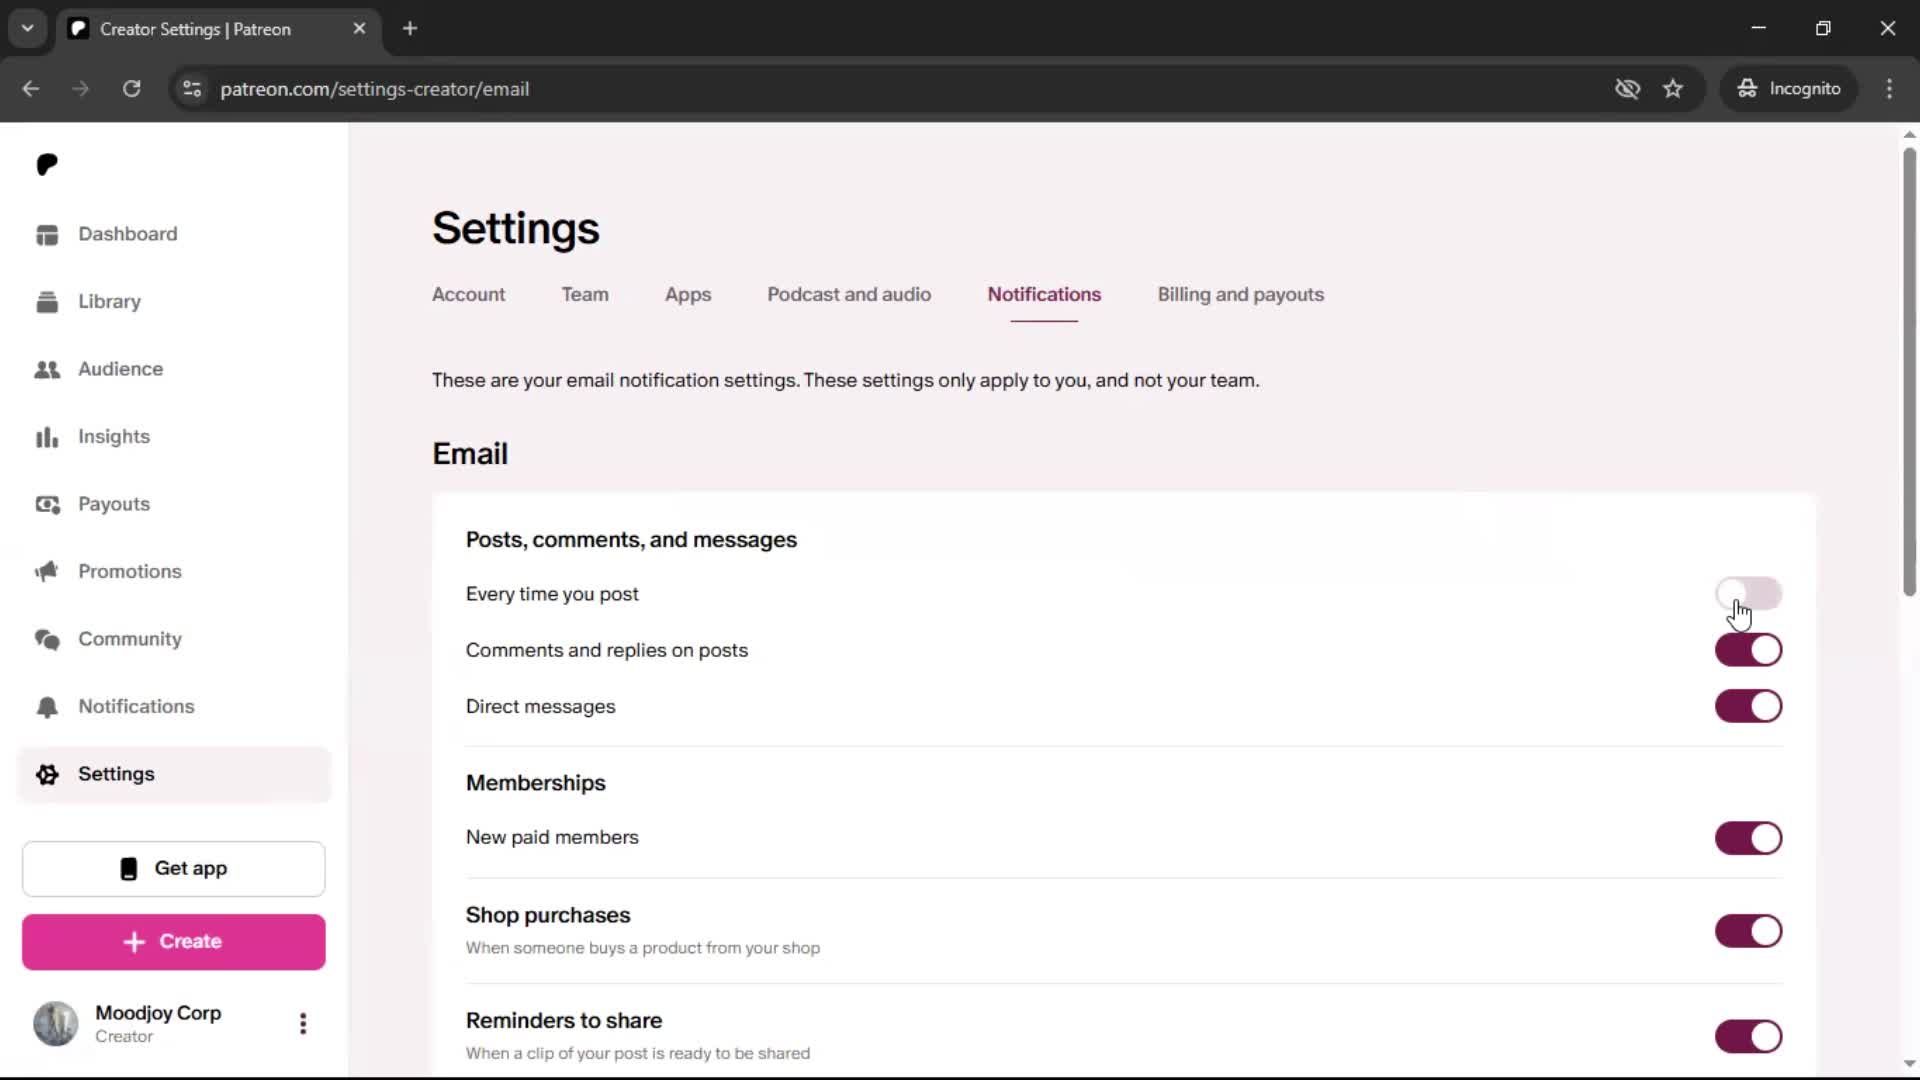Viewport: 1920px width, 1080px height.
Task: Click the Get app button
Action: point(174,869)
